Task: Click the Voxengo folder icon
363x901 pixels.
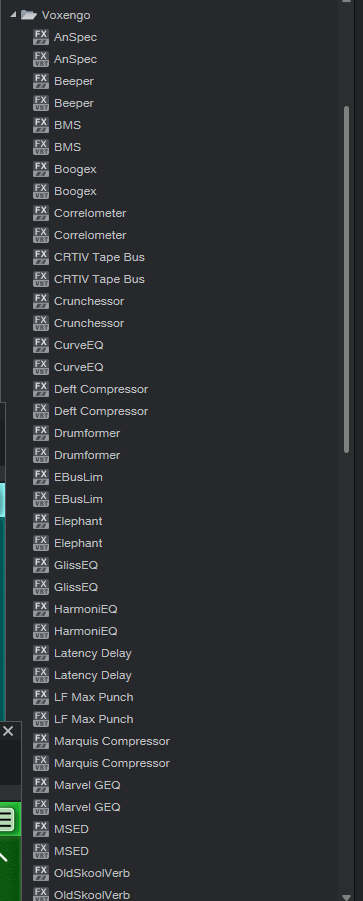Action: tap(29, 14)
